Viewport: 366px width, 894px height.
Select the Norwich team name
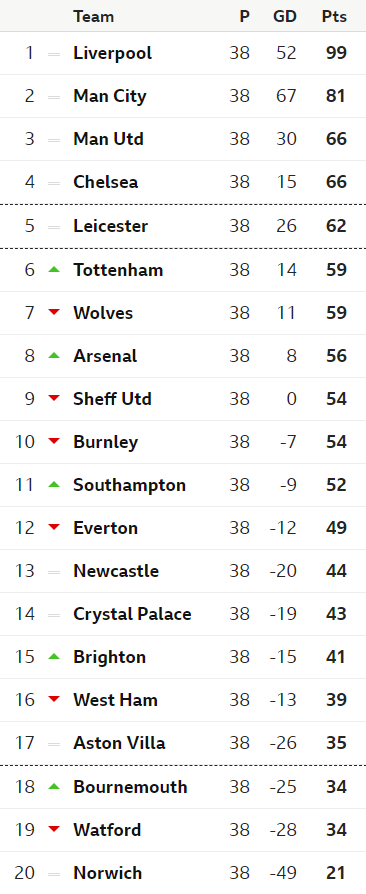pyautogui.click(x=108, y=872)
